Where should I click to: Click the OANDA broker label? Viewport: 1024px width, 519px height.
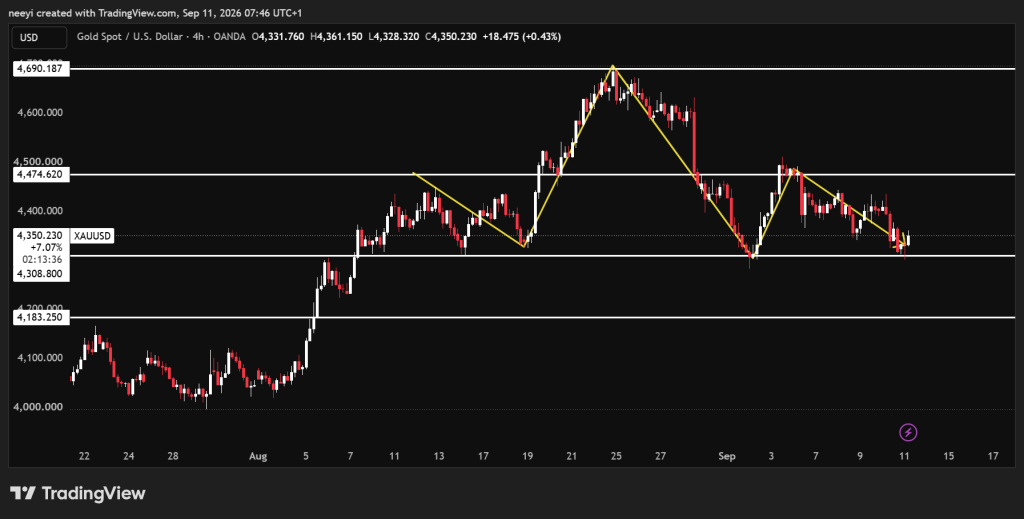point(228,37)
